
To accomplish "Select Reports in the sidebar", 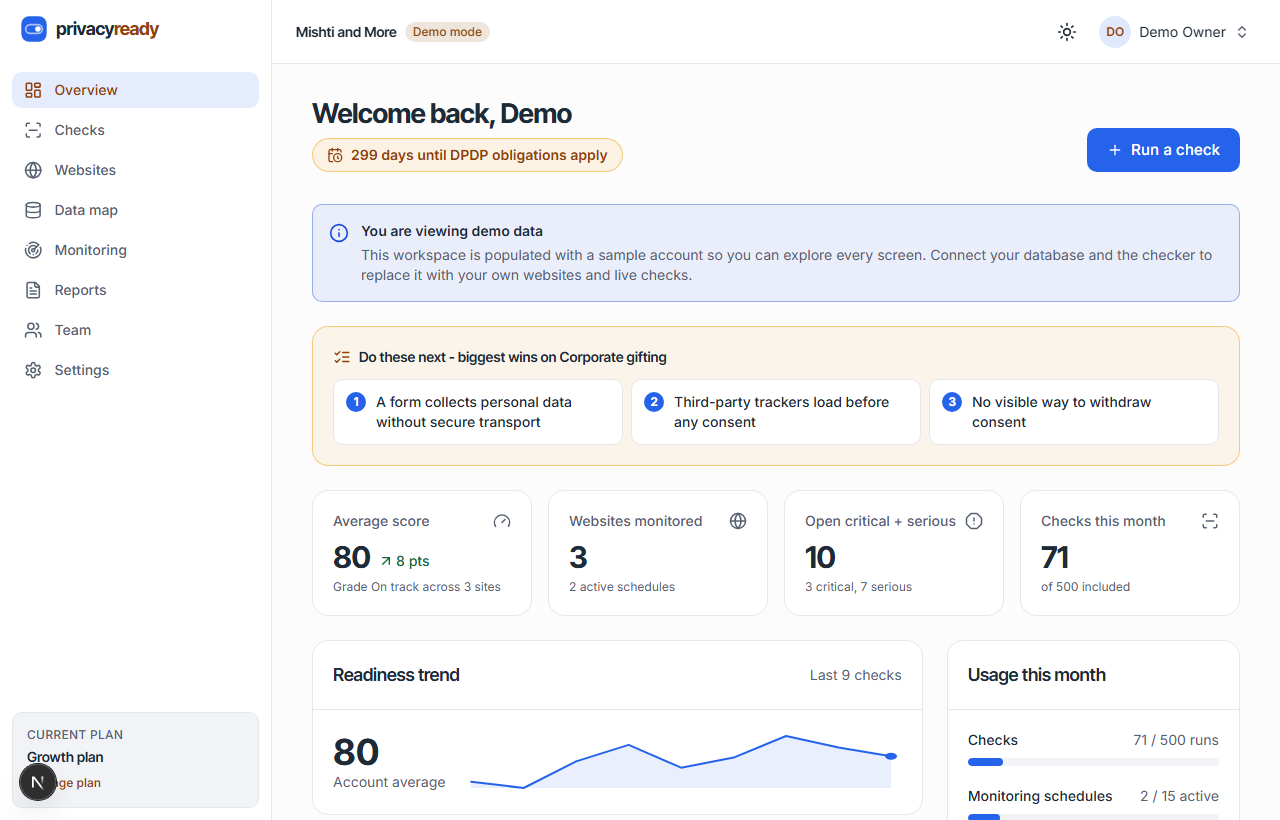I will tap(135, 290).
